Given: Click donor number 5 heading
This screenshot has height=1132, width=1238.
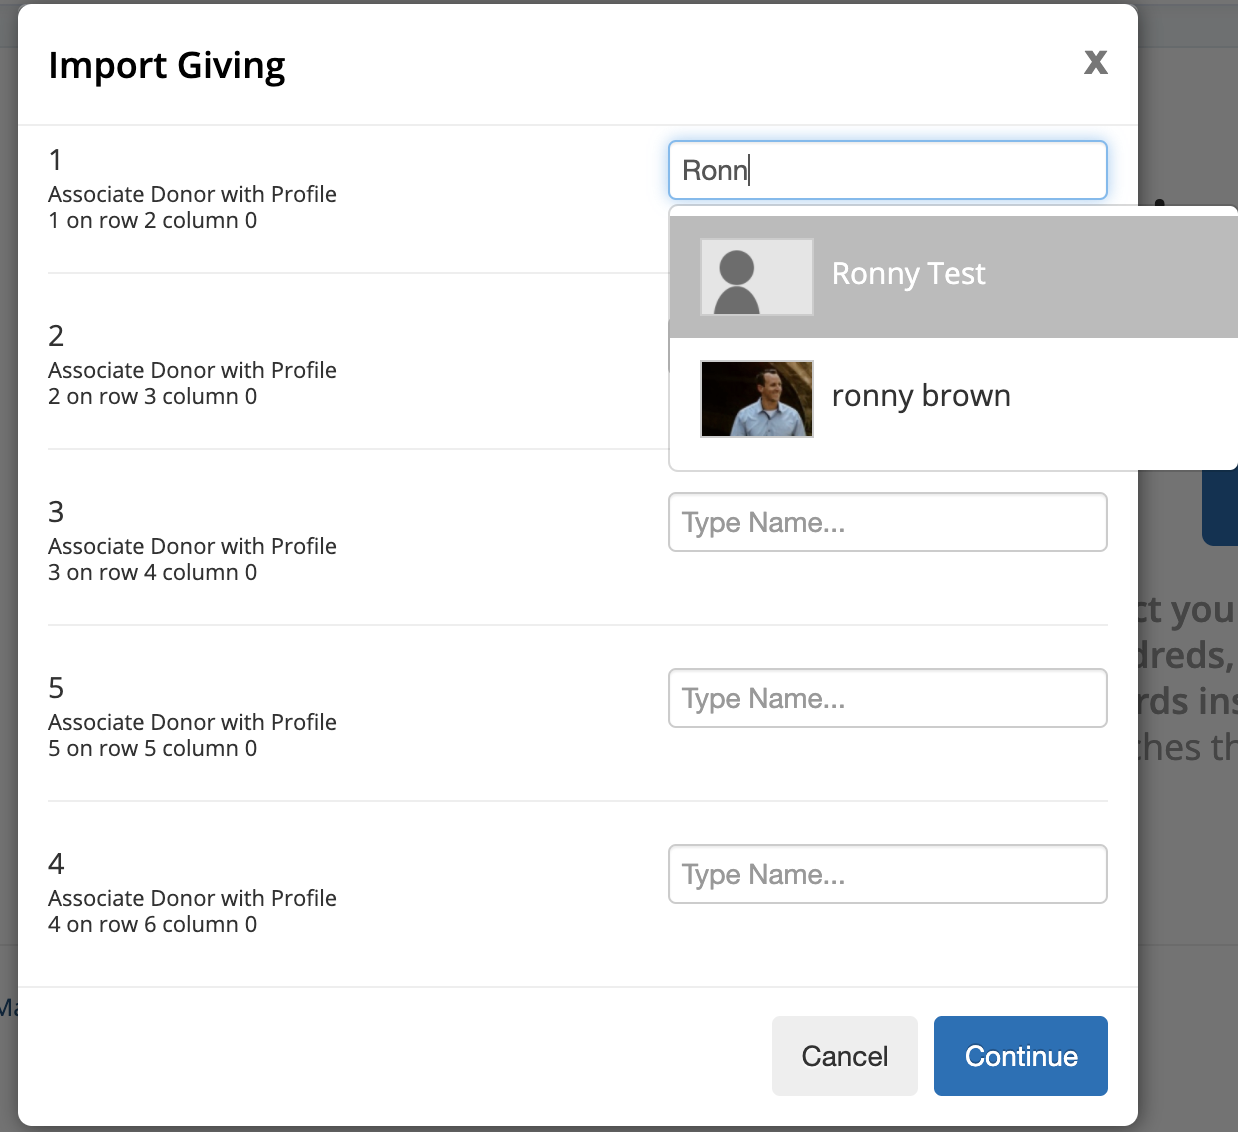Looking at the screenshot, I should (x=56, y=688).
